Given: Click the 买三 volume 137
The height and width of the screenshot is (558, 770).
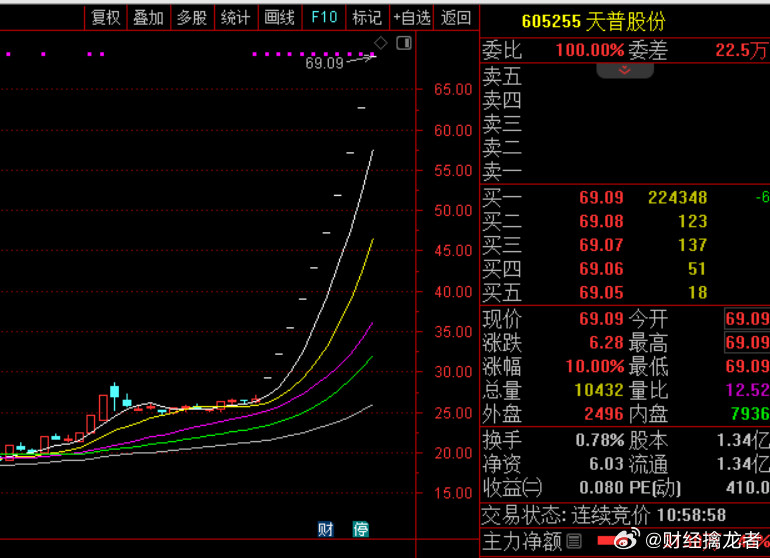Looking at the screenshot, I should pyautogui.click(x=692, y=245).
